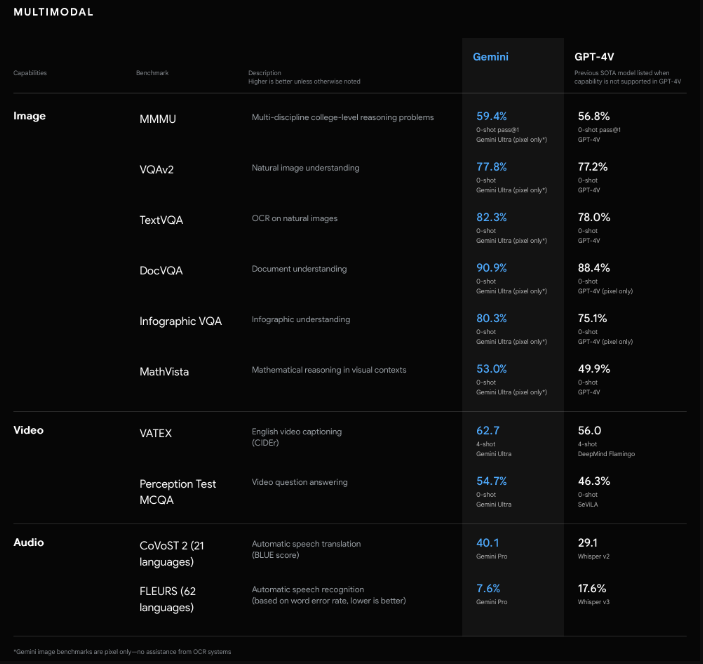Click the Document understanding description

[x=299, y=269]
